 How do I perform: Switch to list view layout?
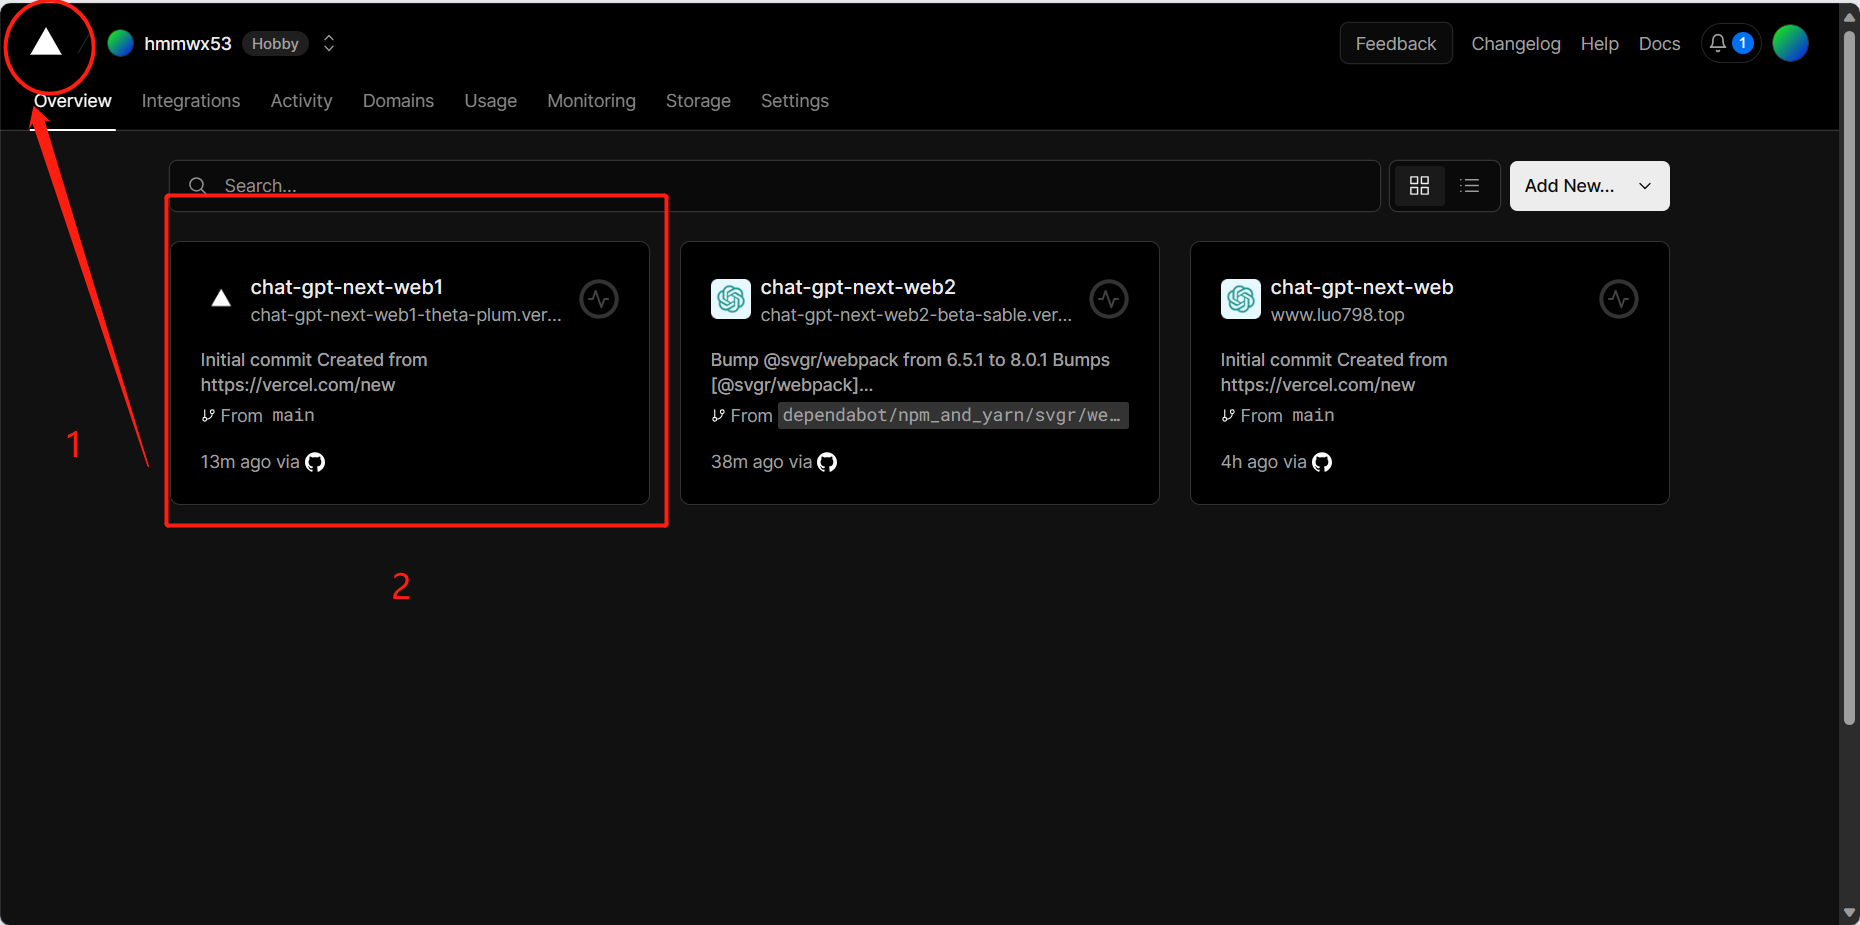[1469, 186]
